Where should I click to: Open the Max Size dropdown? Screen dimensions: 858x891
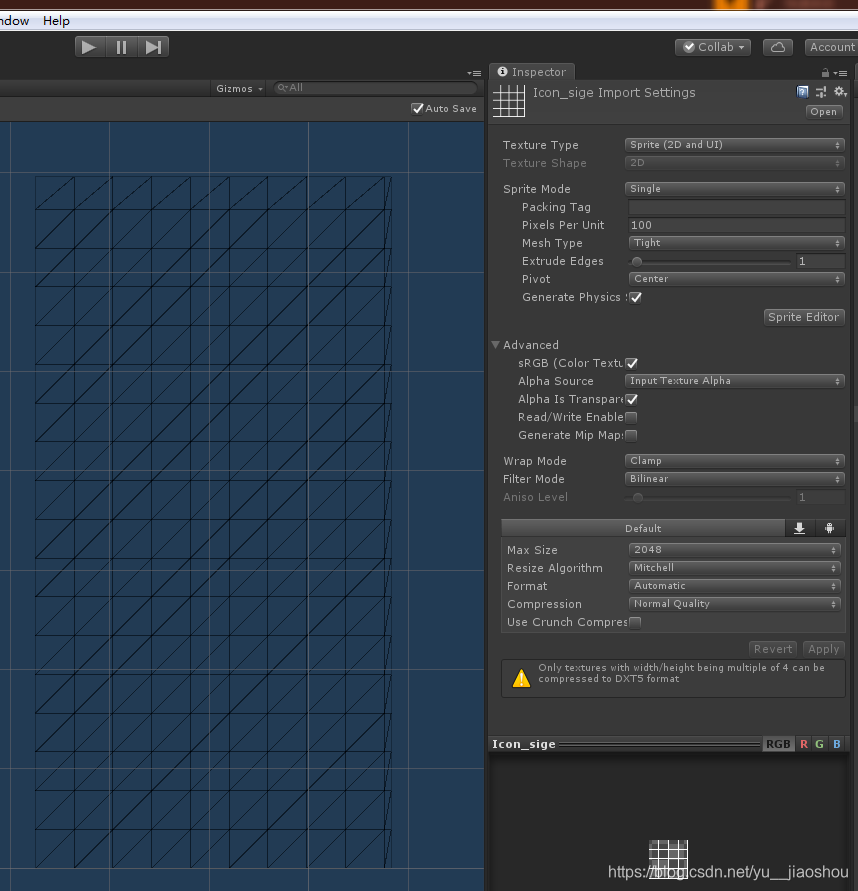[x=735, y=549]
